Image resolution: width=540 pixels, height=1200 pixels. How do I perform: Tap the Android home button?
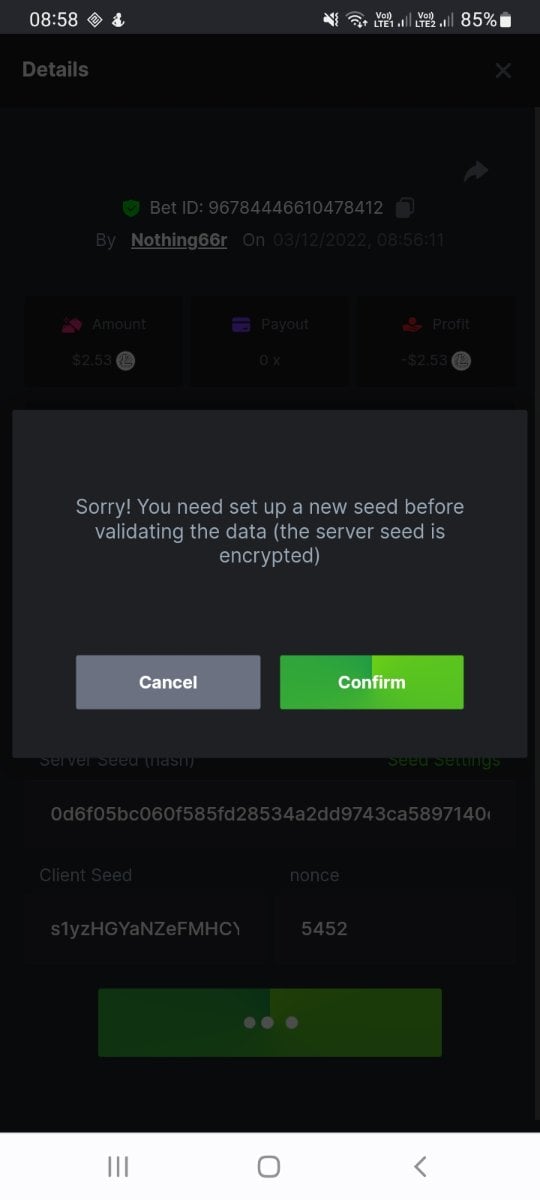click(x=269, y=1166)
